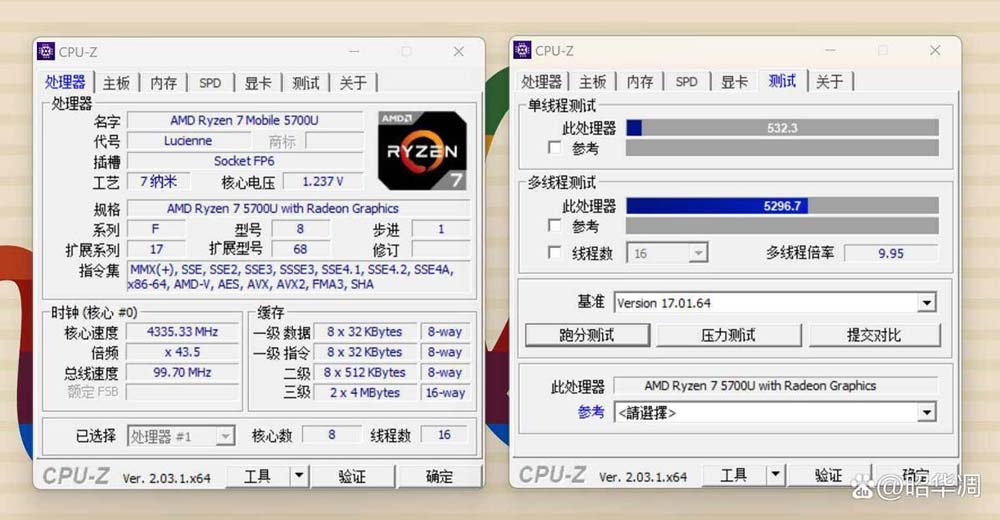The height and width of the screenshot is (520, 1000).
Task: Click the 核心速度 field showing 4335.33 MHz
Action: click(x=181, y=332)
